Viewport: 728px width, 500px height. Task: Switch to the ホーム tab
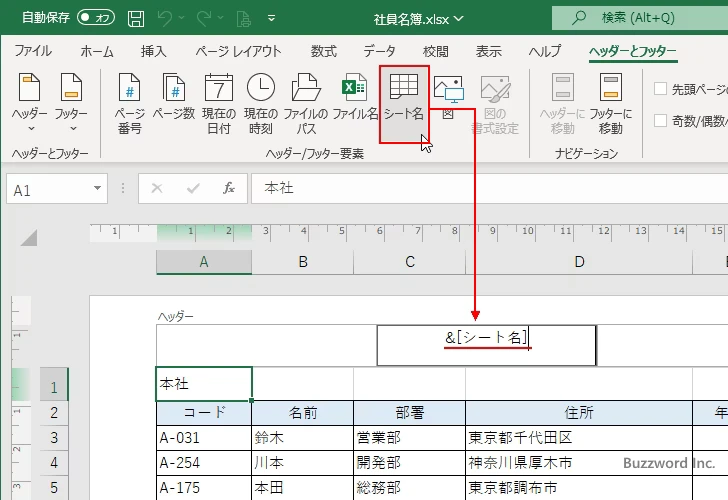pyautogui.click(x=97, y=51)
